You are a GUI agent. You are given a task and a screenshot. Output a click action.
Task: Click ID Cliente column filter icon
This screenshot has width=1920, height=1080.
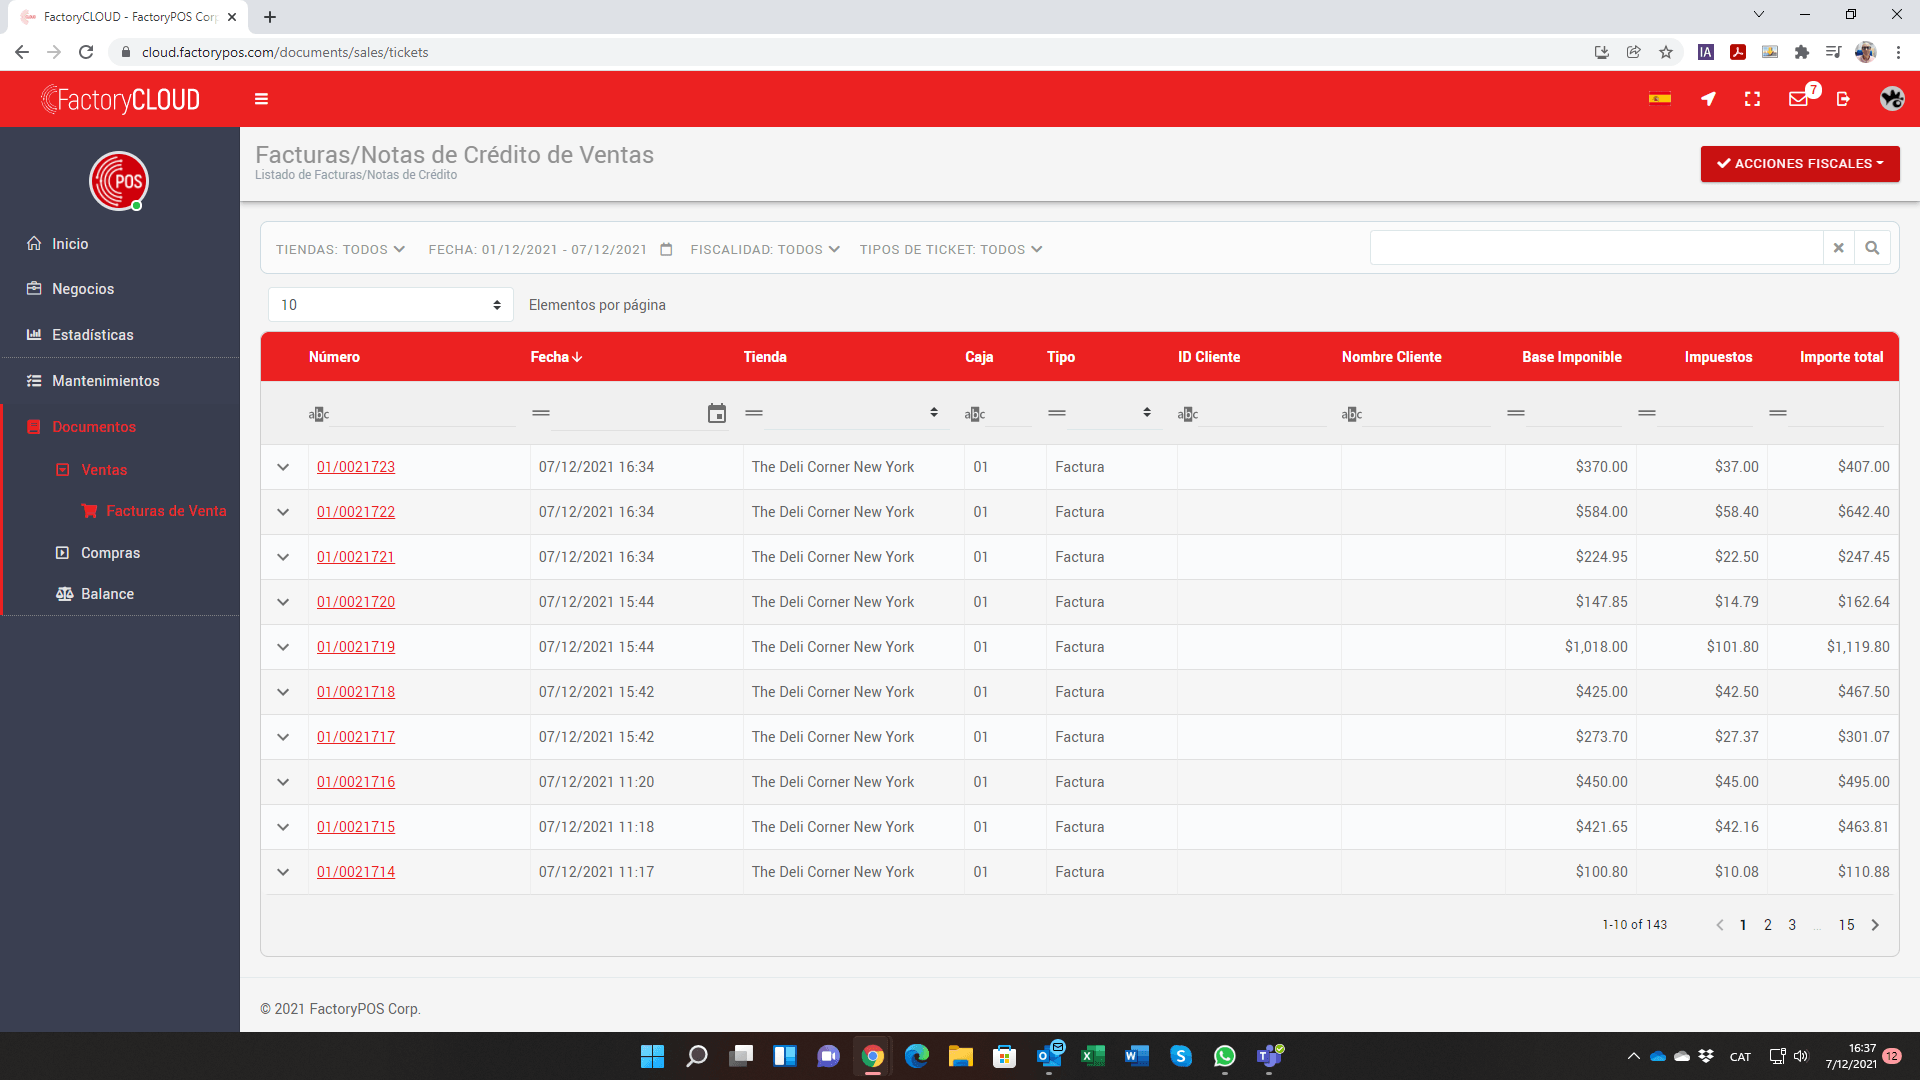[x=1187, y=414]
